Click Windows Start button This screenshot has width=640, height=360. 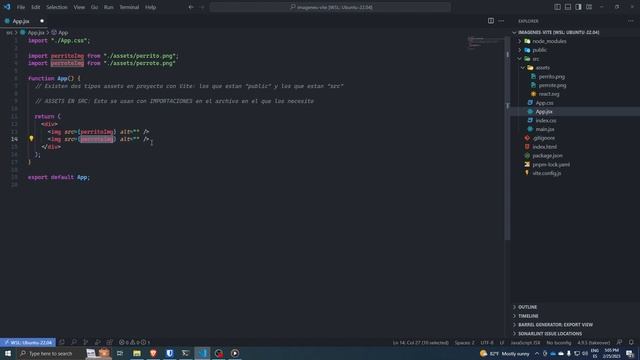tap(8, 353)
